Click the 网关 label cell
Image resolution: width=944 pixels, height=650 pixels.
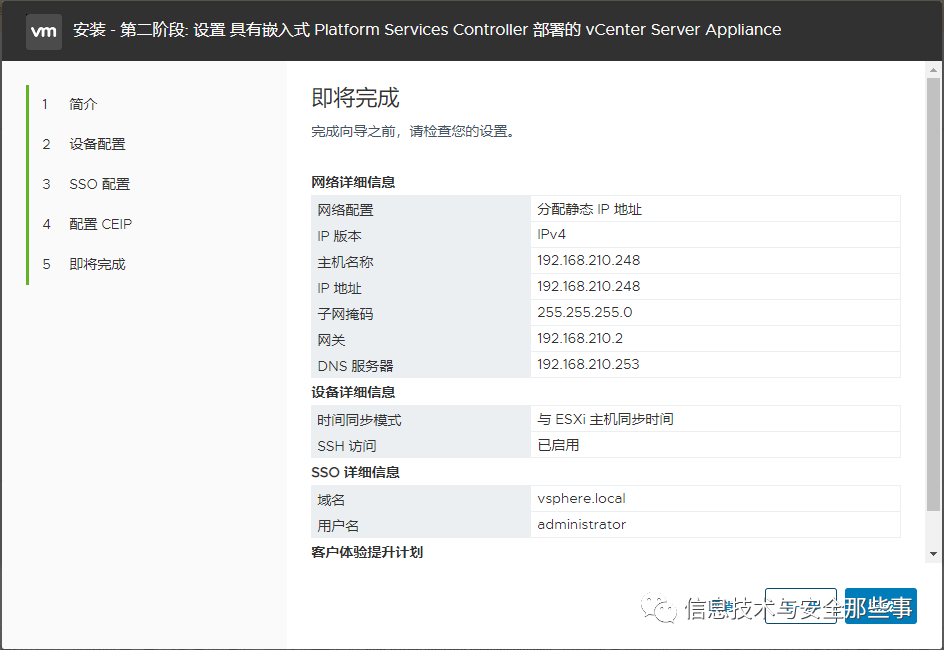[421, 339]
